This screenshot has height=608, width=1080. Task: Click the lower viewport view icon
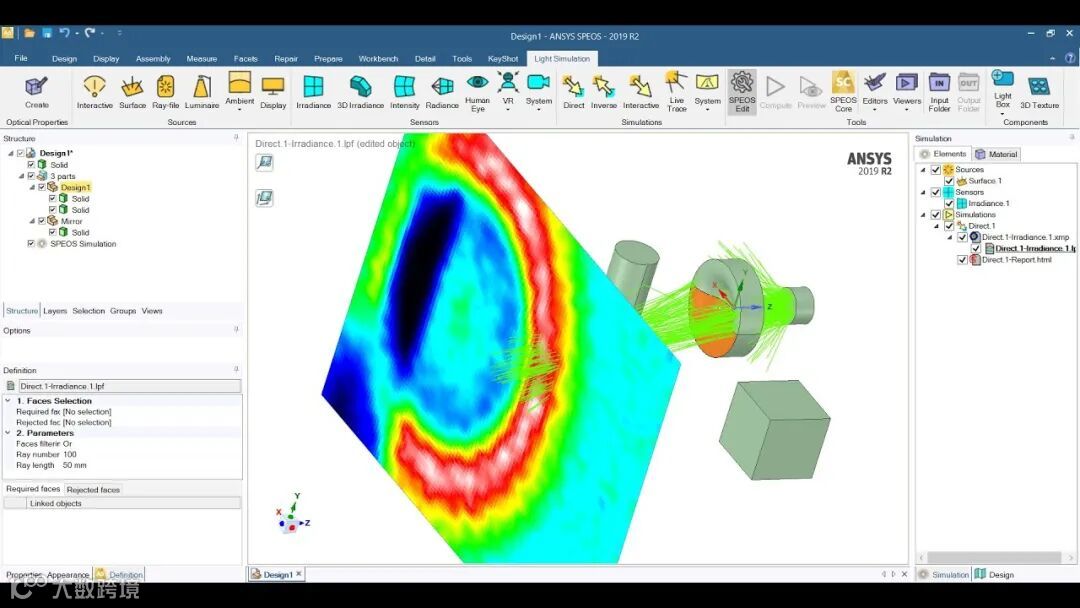point(264,198)
